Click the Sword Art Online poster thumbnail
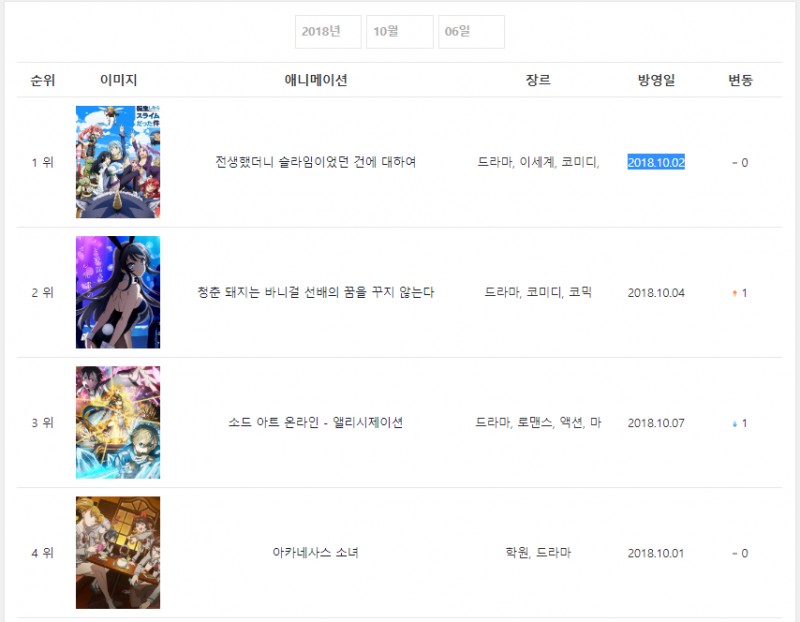This screenshot has height=622, width=800. pyautogui.click(x=118, y=422)
